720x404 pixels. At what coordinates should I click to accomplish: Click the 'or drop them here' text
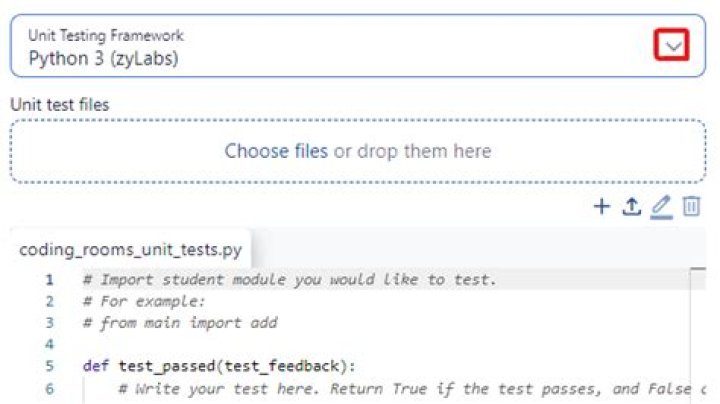[x=412, y=151]
